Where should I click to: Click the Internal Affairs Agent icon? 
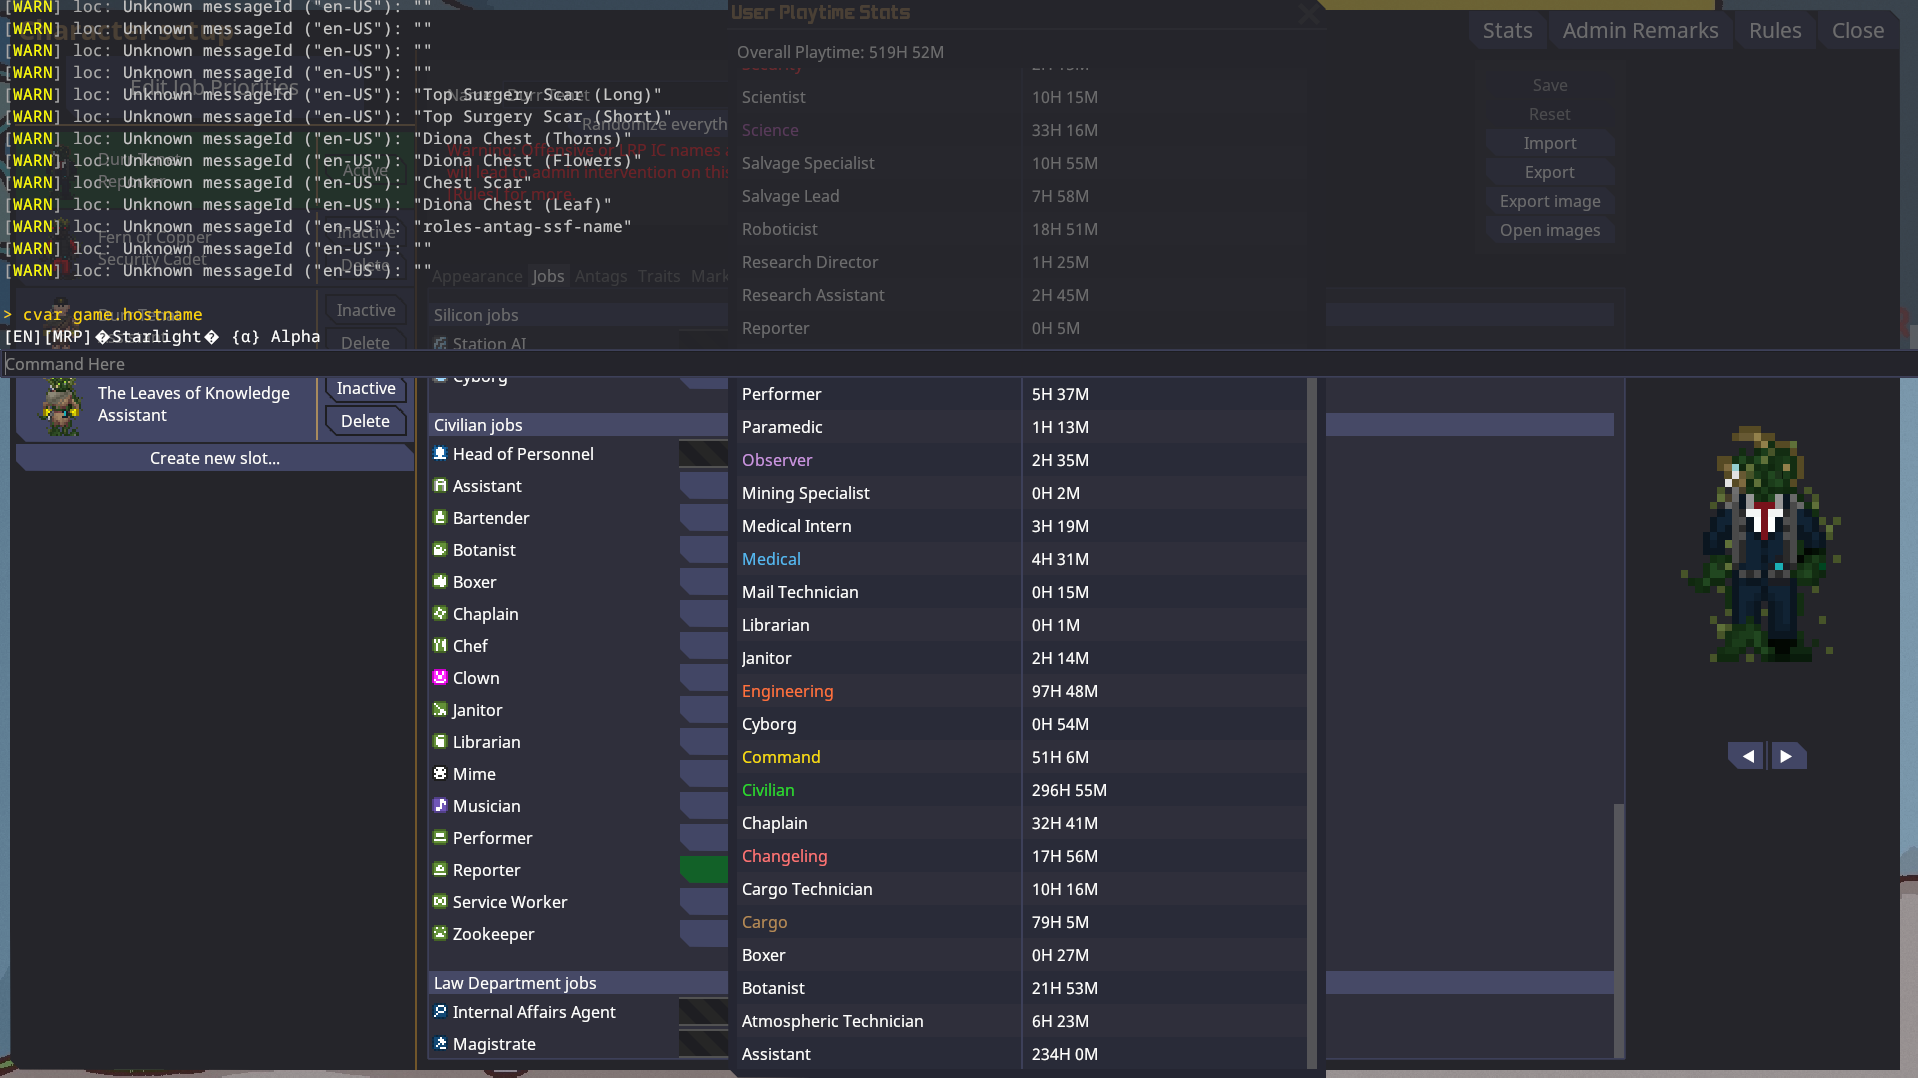(x=439, y=1012)
